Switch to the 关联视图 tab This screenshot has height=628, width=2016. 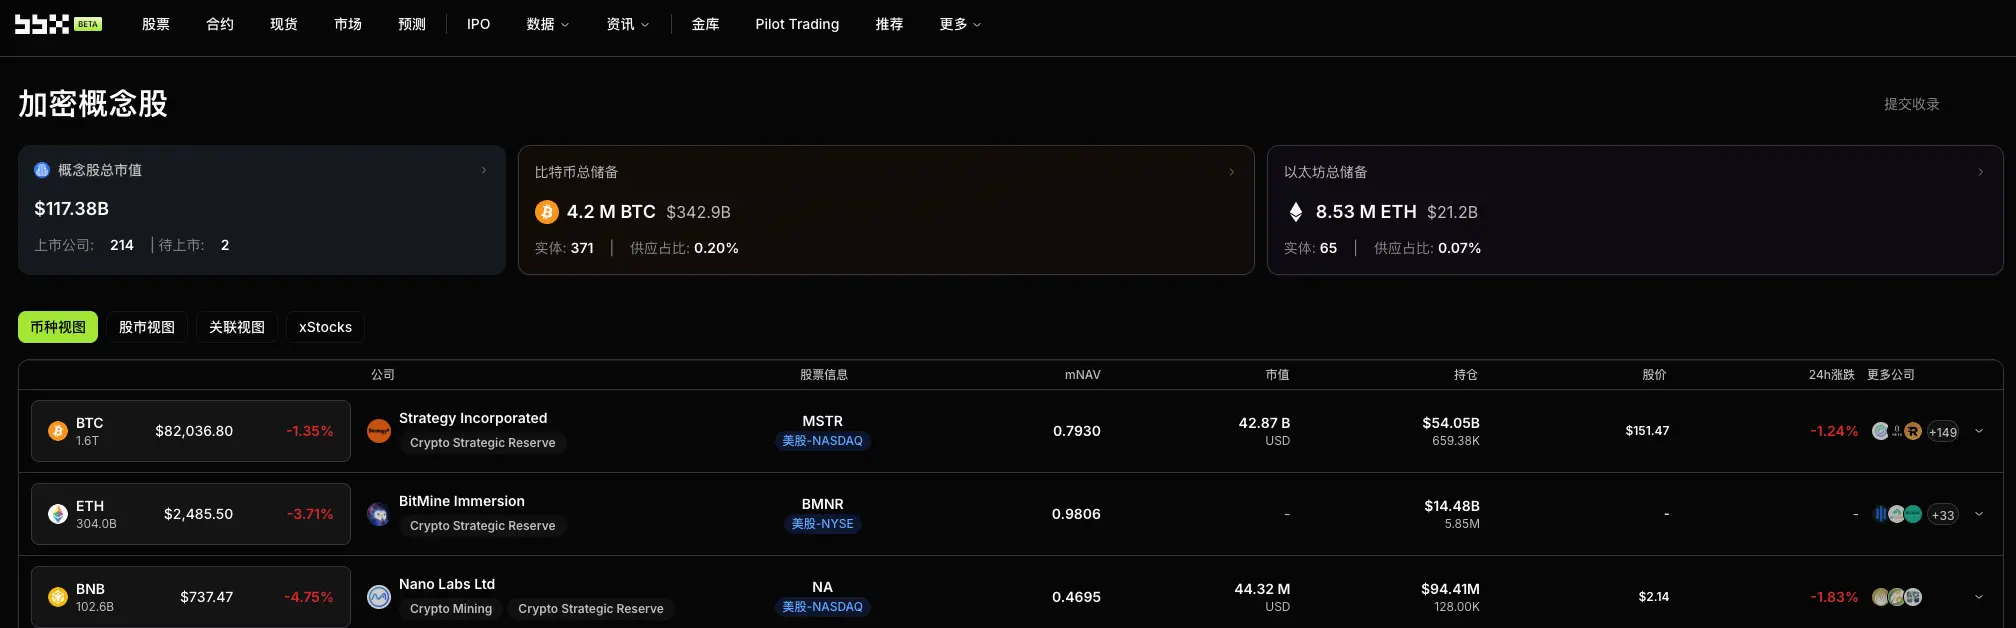point(237,327)
